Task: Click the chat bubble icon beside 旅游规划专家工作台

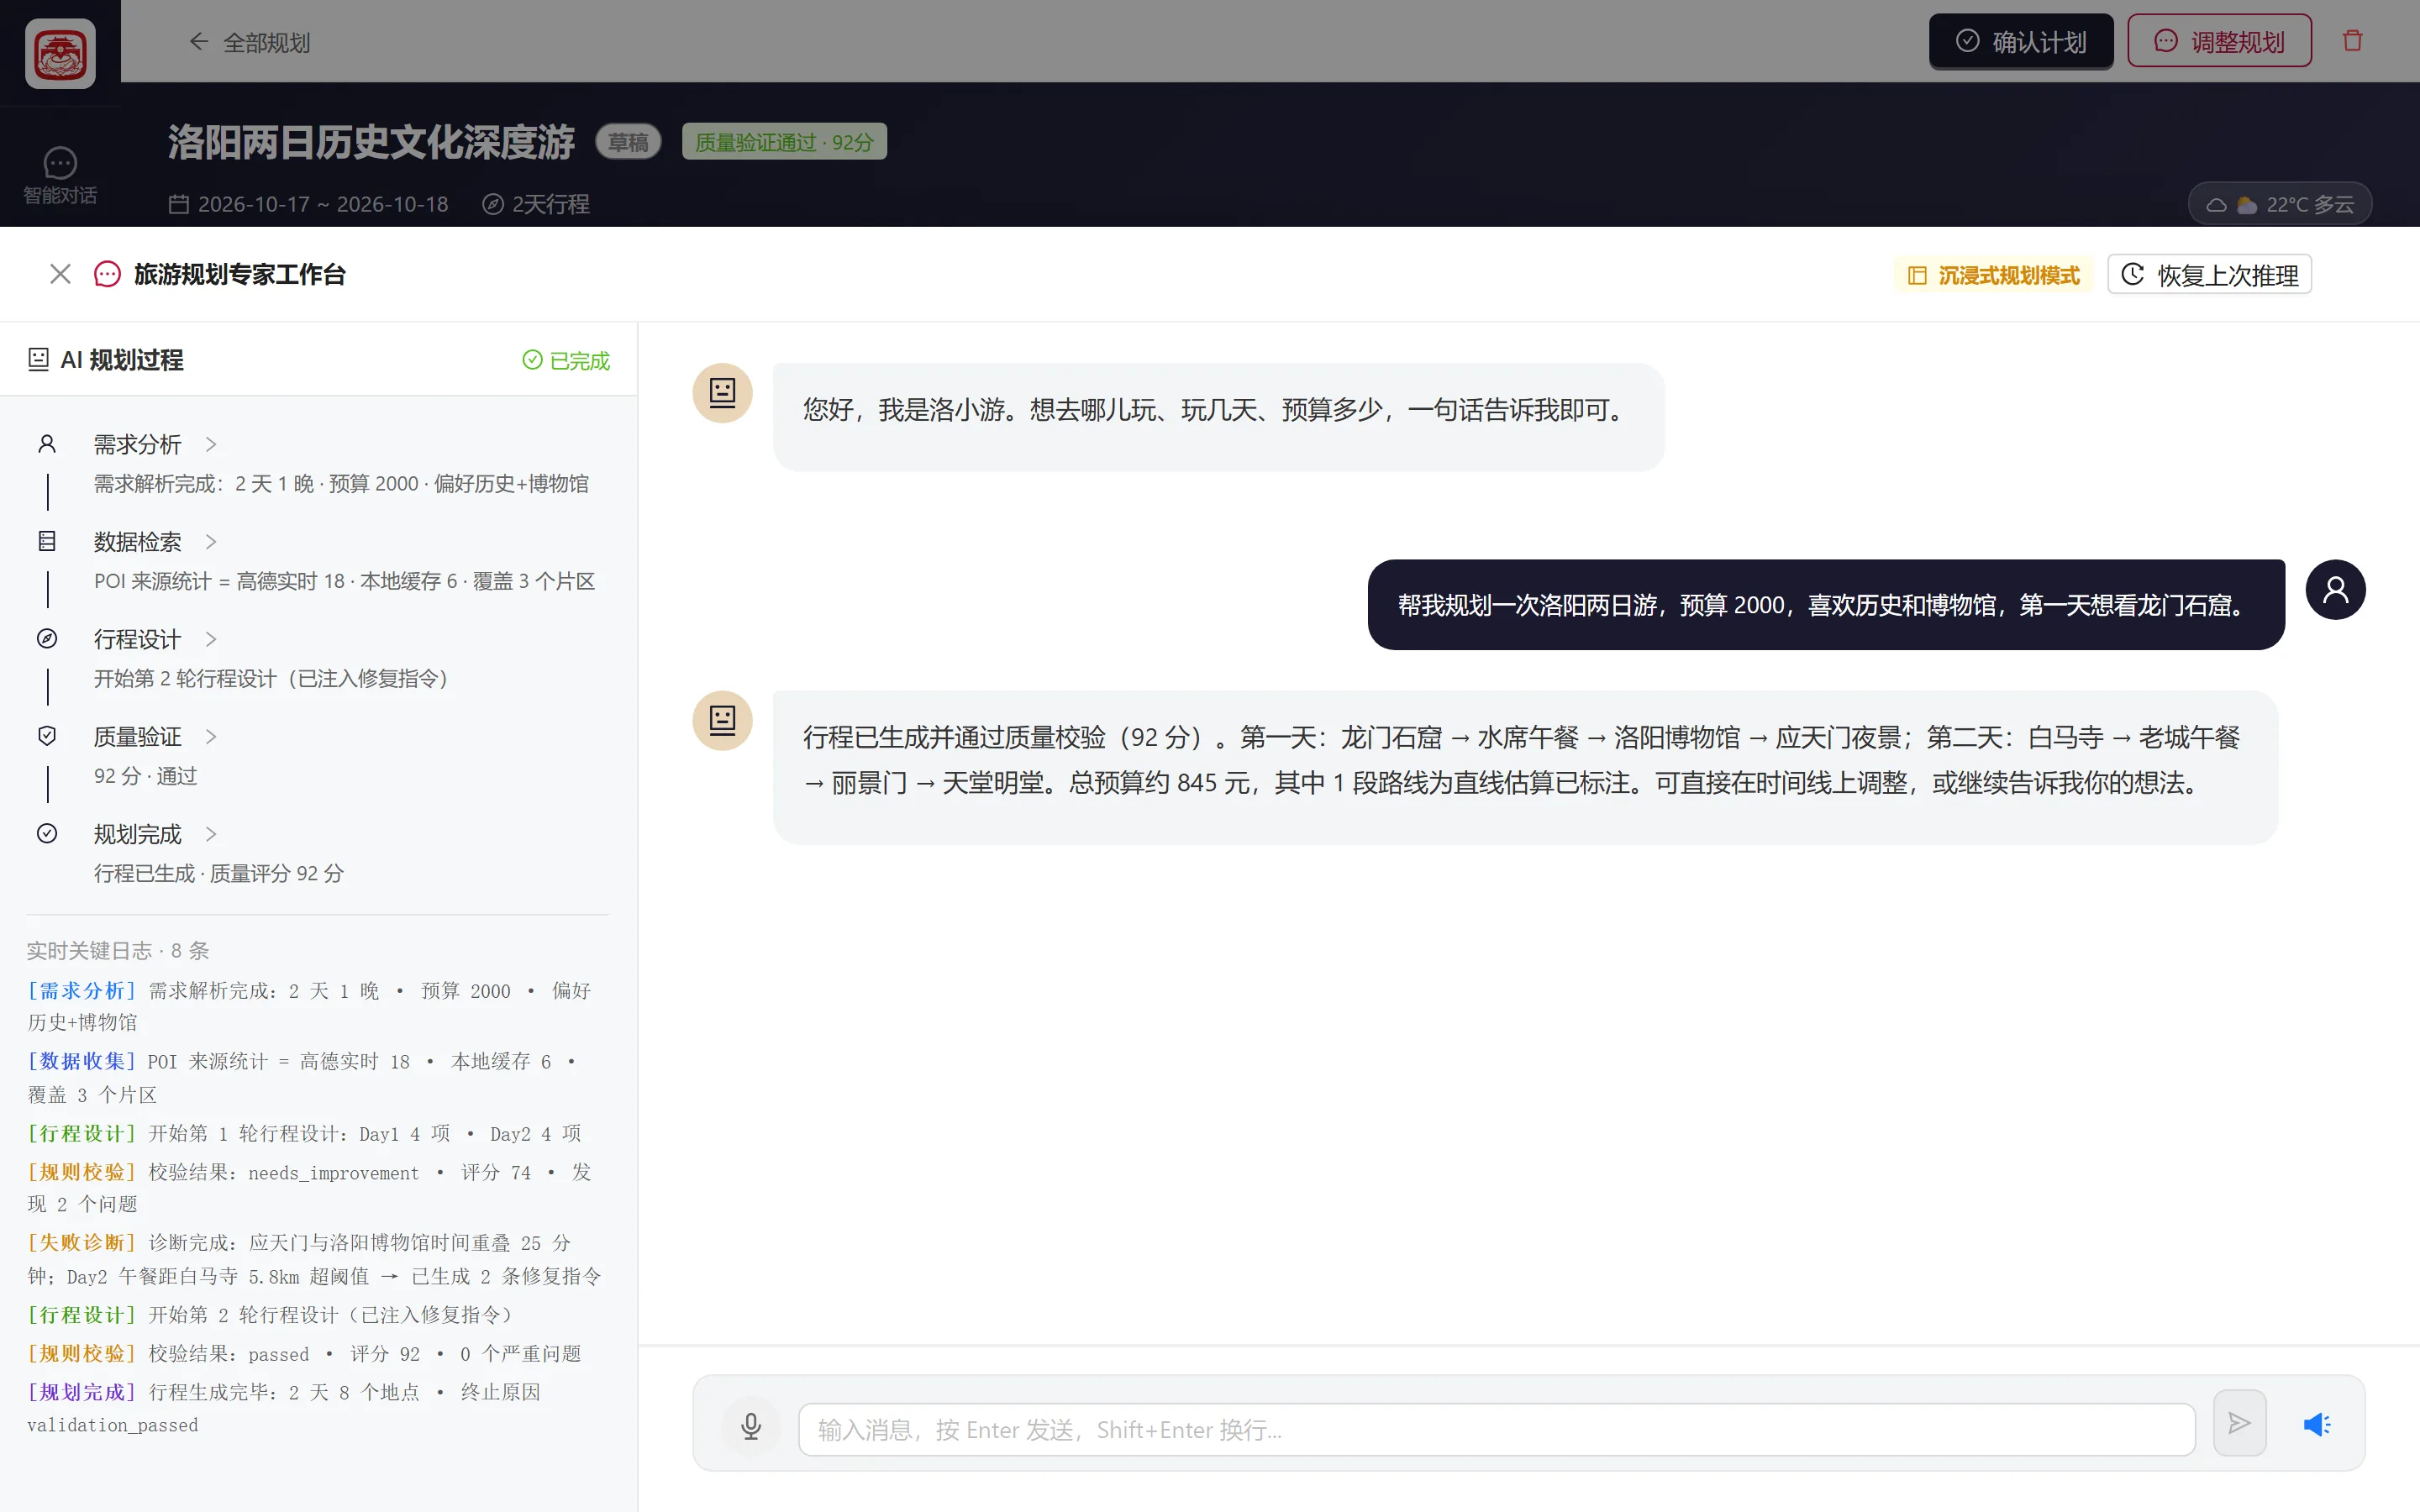Action: point(107,274)
